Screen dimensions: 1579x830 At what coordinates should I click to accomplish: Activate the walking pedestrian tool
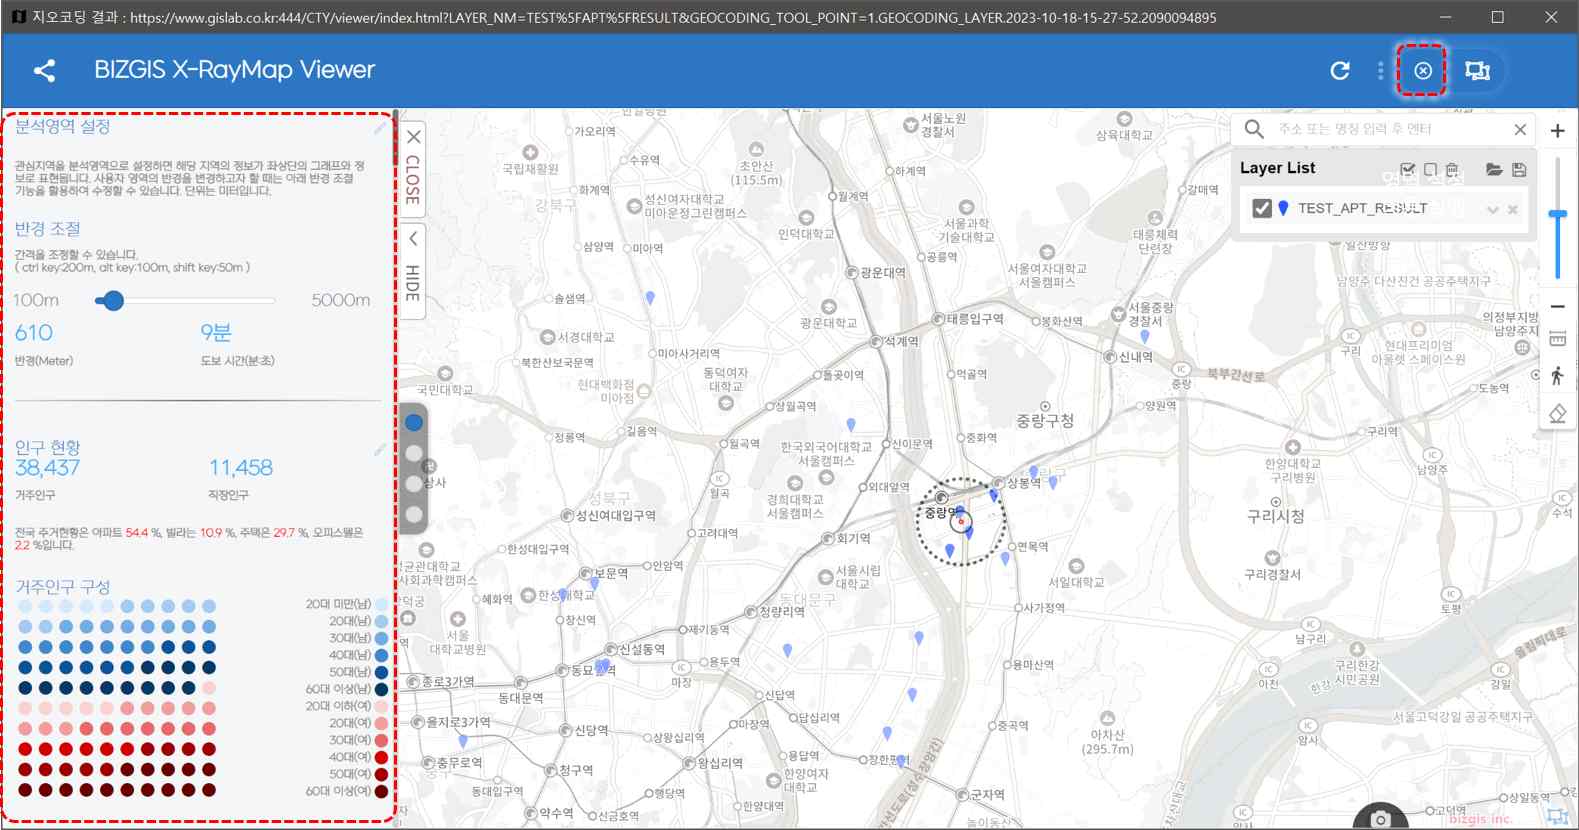tap(1557, 376)
